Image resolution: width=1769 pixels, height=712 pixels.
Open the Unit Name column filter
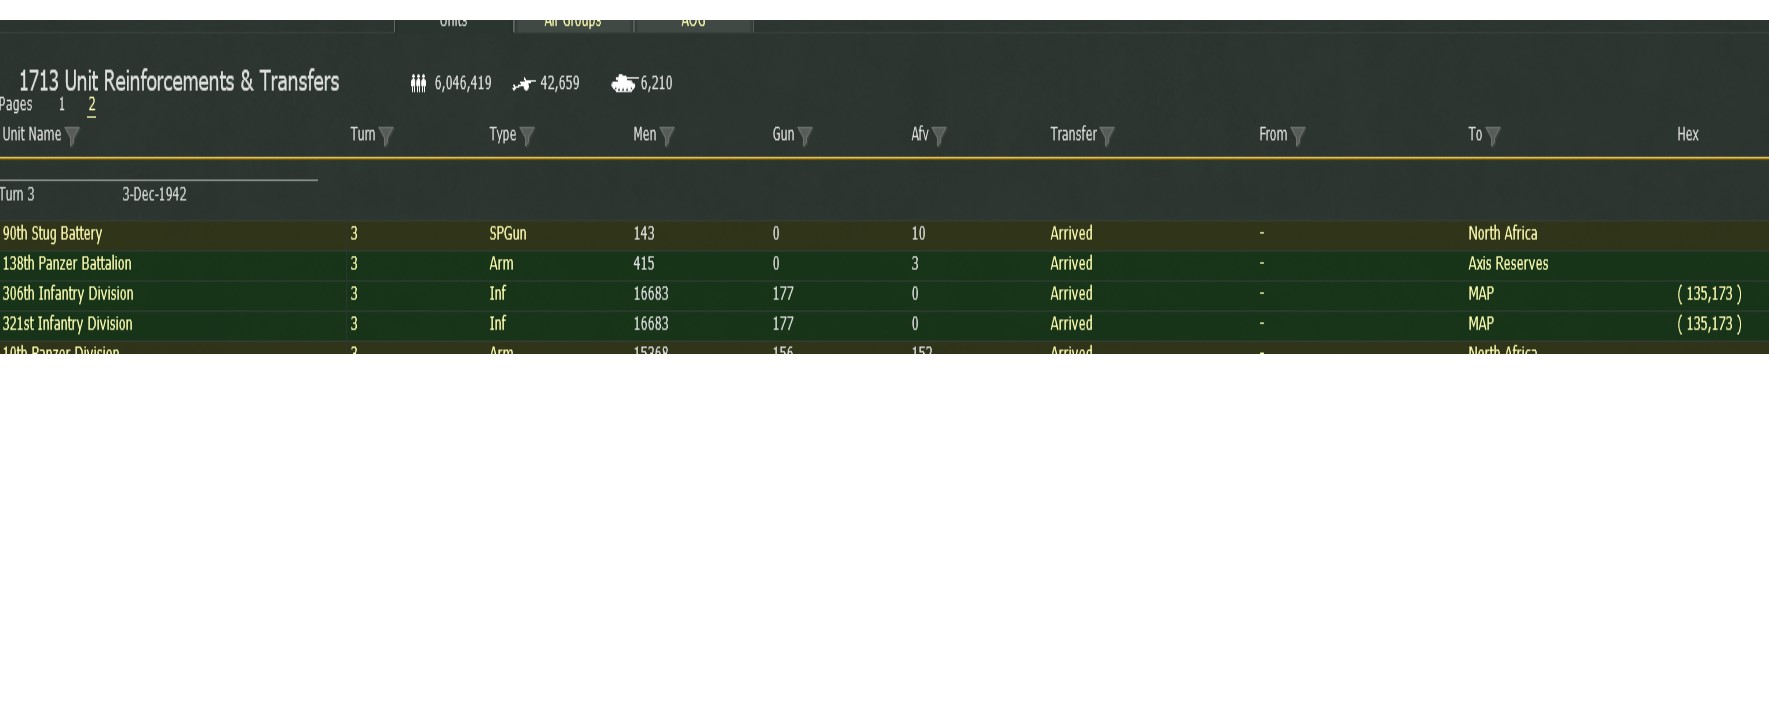pos(72,136)
